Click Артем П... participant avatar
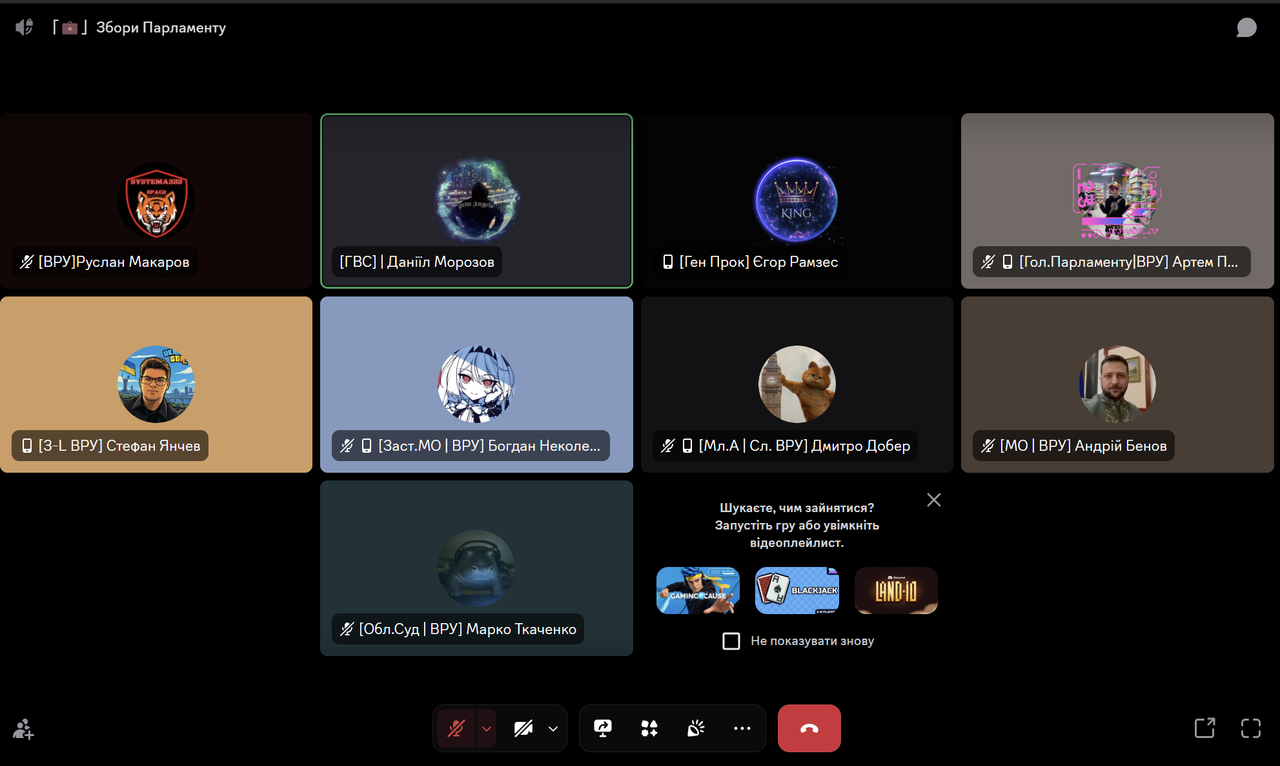Screen dimensions: 1280x766 tap(1117, 201)
